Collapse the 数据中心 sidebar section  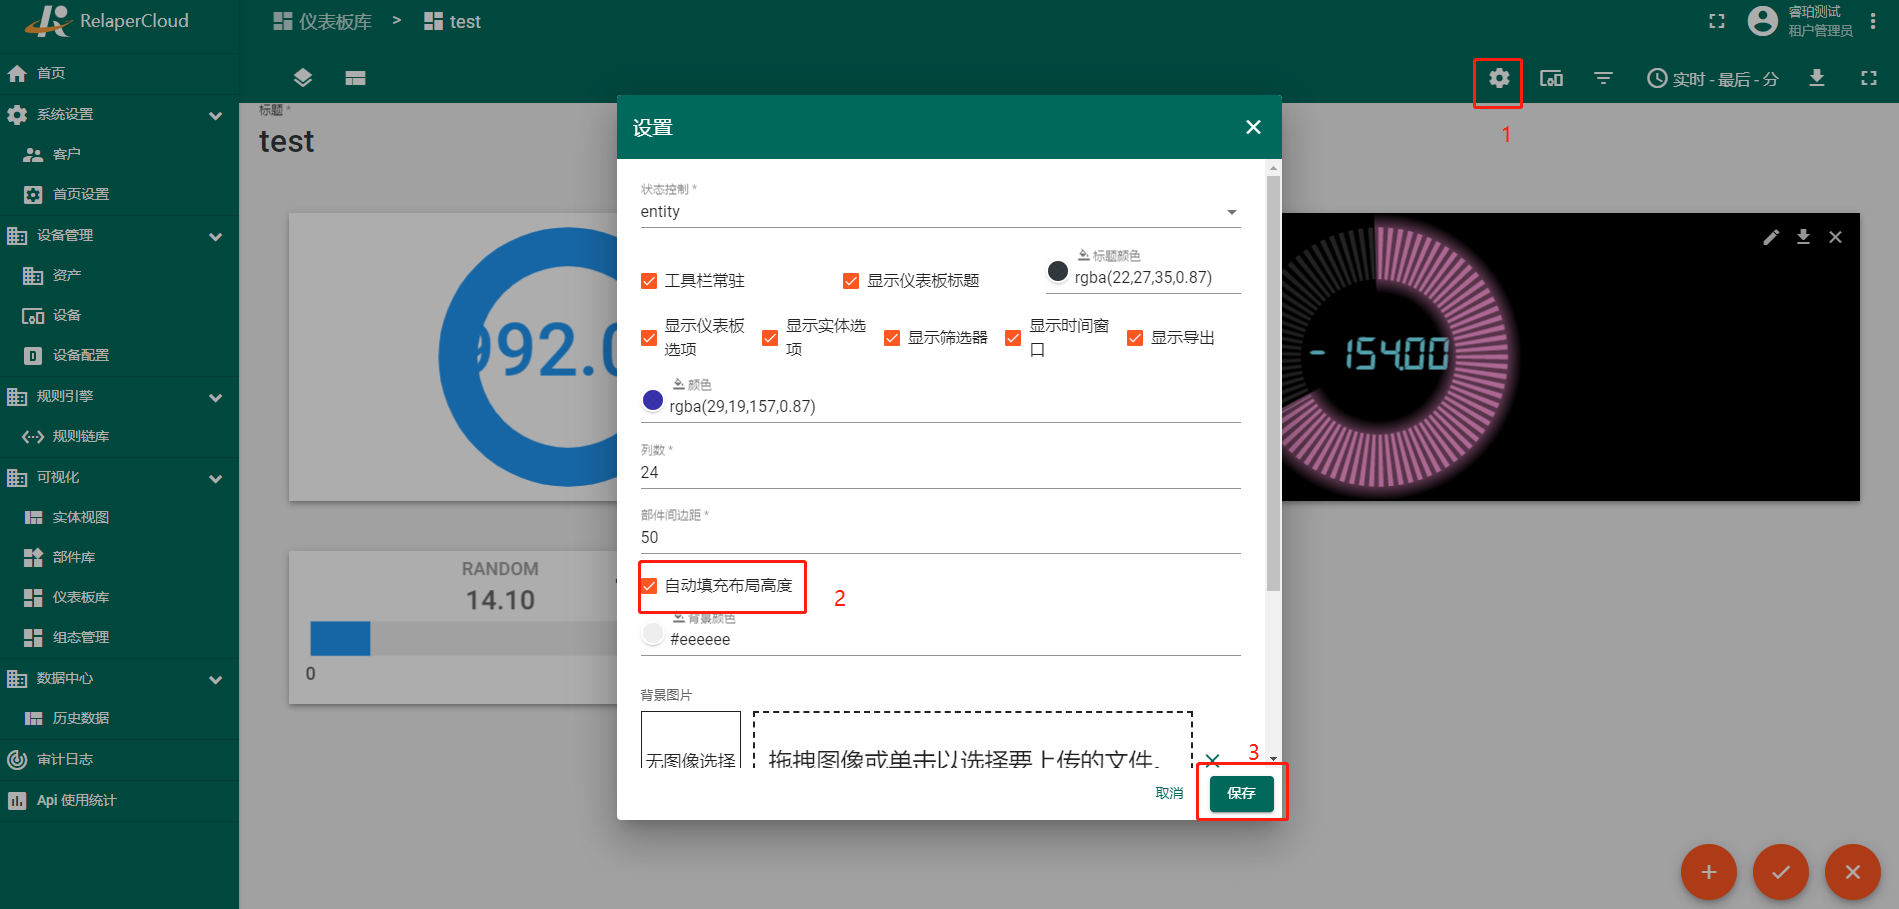[215, 679]
